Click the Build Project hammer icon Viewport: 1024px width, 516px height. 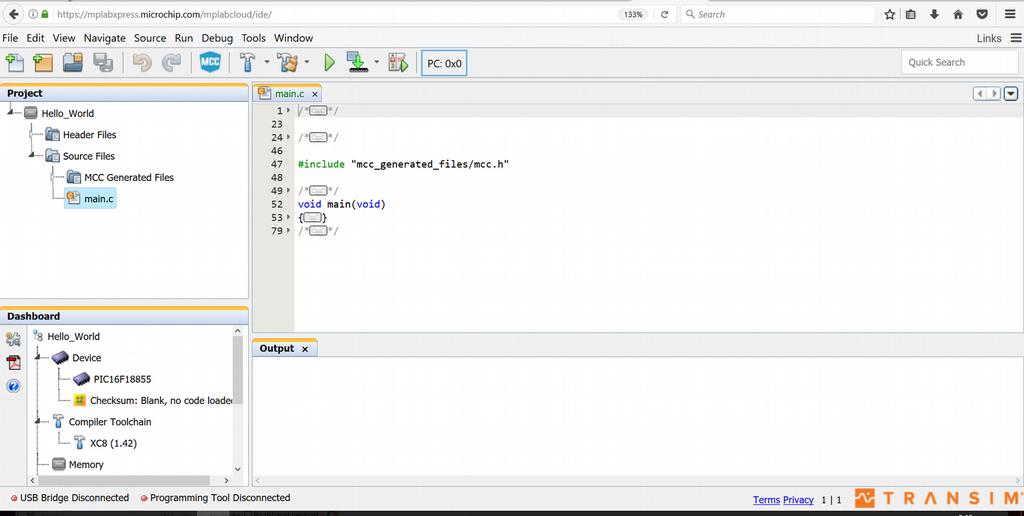tap(248, 63)
